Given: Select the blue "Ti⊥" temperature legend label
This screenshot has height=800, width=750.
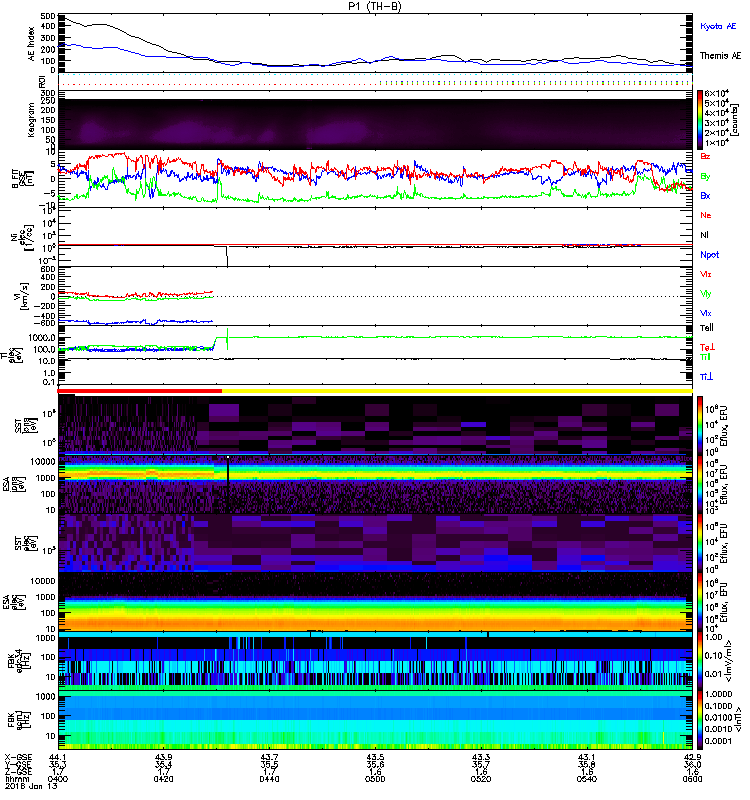Looking at the screenshot, I should click(x=706, y=377).
